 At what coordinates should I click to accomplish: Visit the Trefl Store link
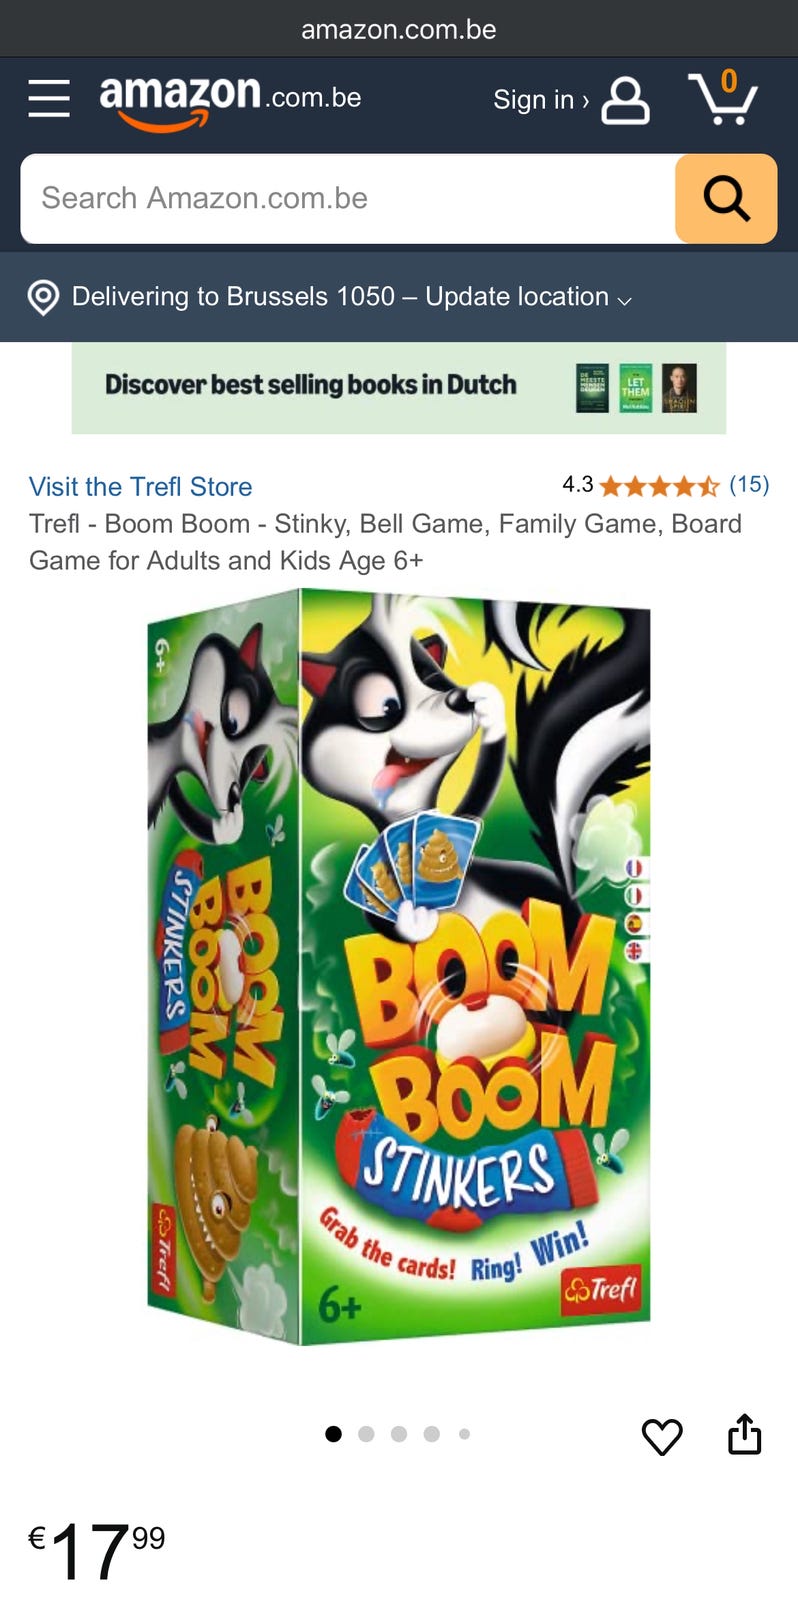pyautogui.click(x=141, y=487)
